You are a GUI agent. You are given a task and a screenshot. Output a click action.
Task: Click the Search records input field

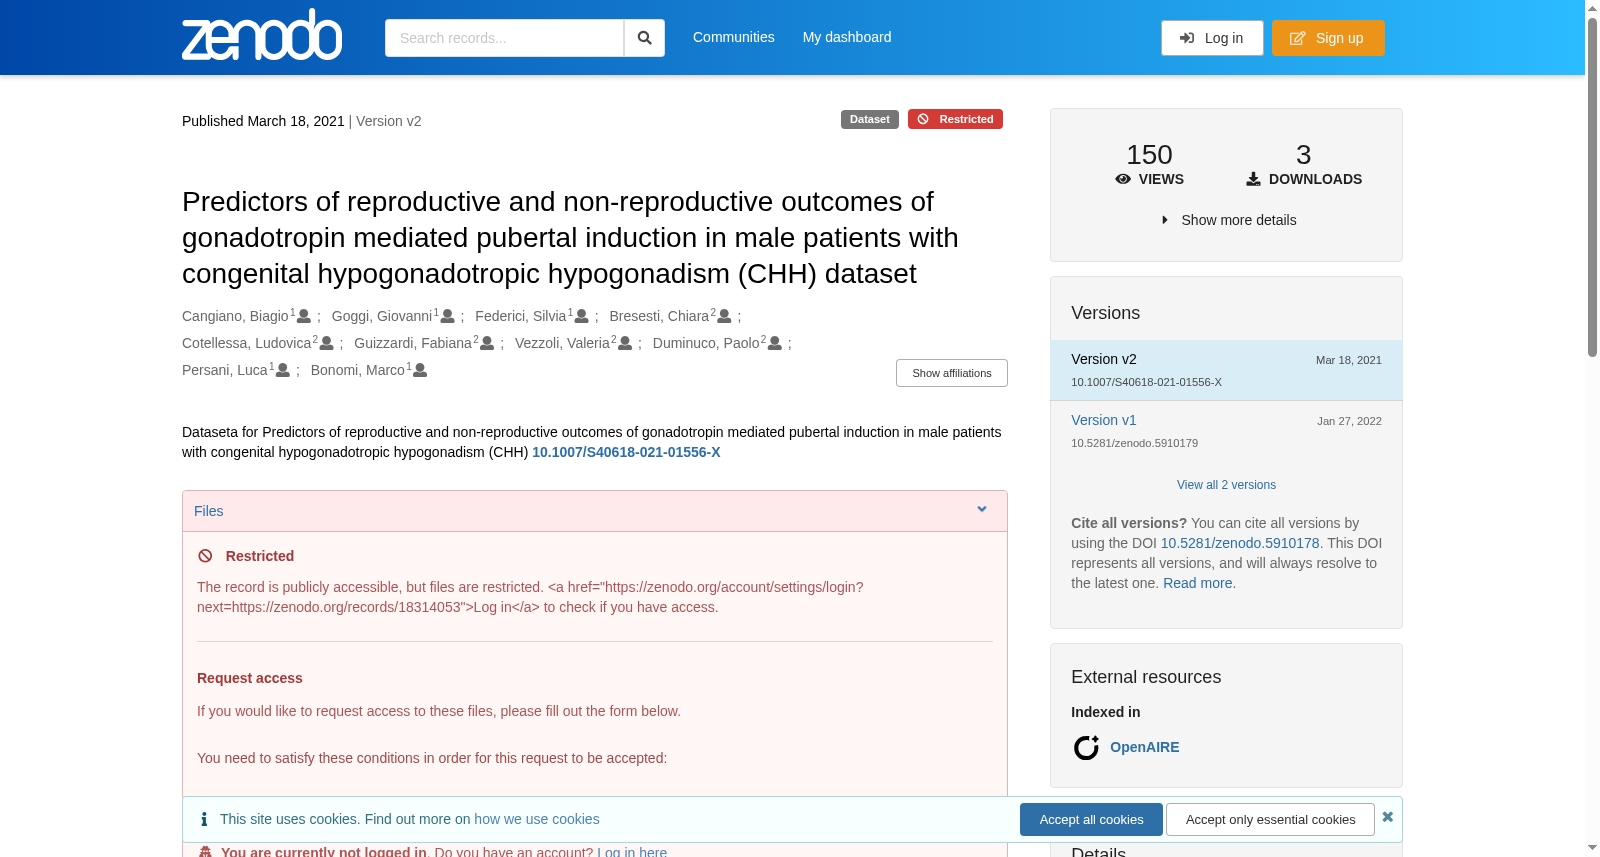pyautogui.click(x=504, y=38)
